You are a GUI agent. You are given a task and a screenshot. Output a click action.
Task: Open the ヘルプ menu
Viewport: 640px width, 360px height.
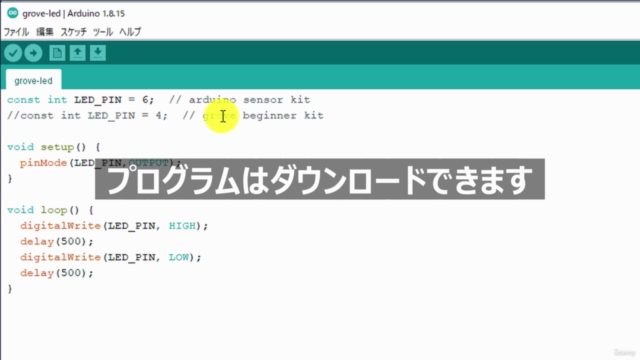coord(130,32)
